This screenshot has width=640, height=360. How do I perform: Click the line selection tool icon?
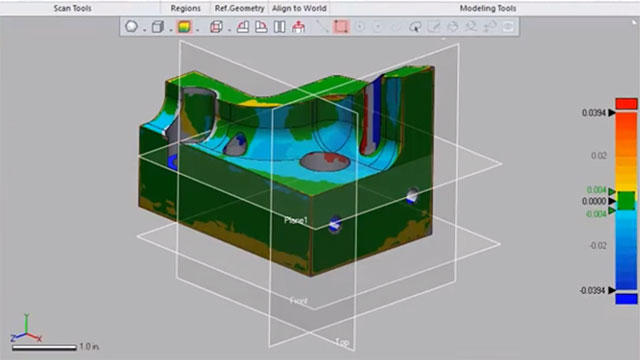pyautogui.click(x=322, y=27)
